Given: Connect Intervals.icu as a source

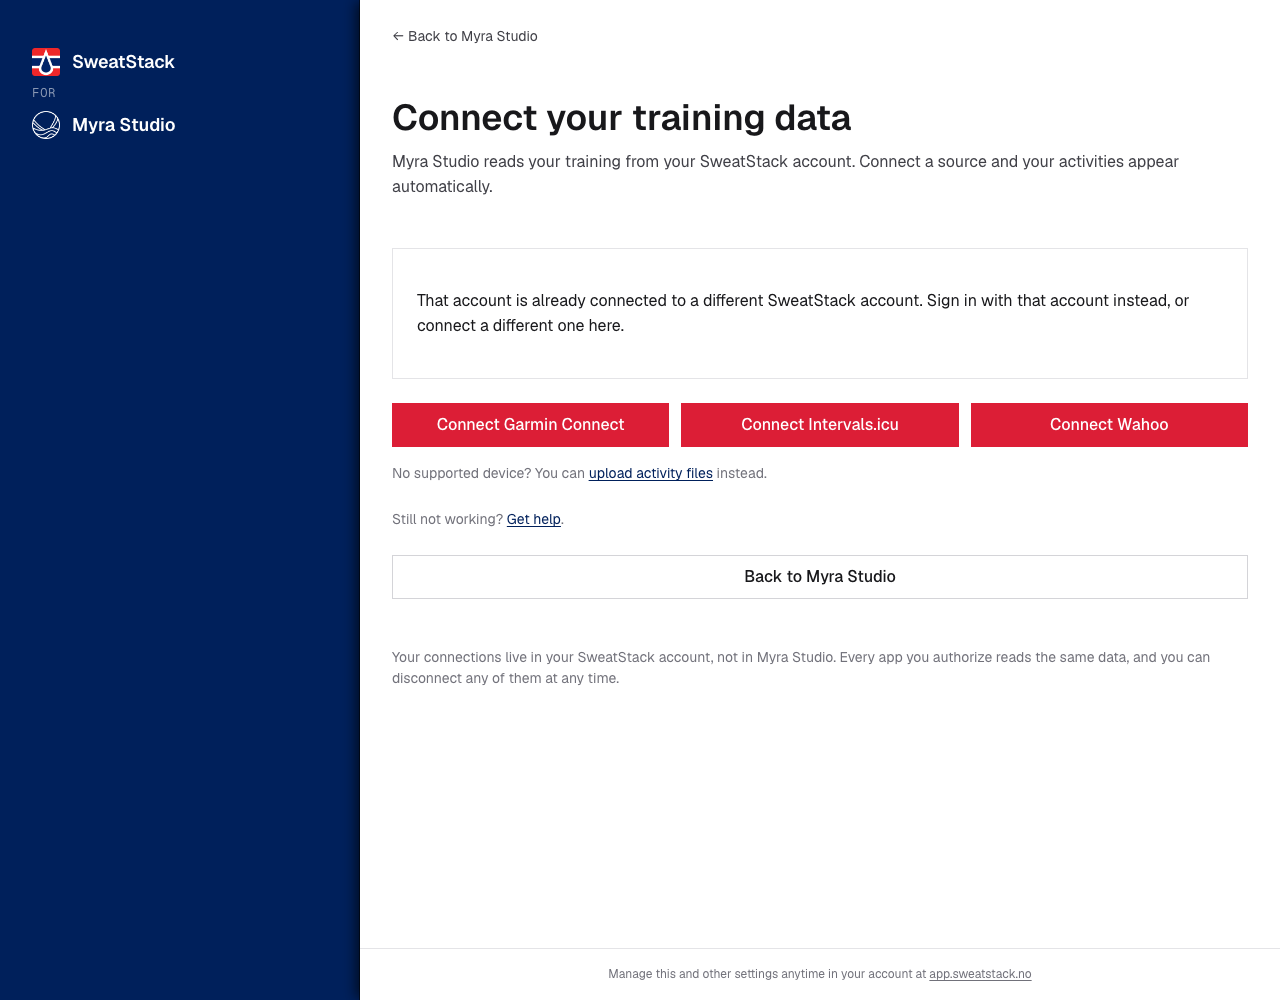Looking at the screenshot, I should [x=820, y=425].
